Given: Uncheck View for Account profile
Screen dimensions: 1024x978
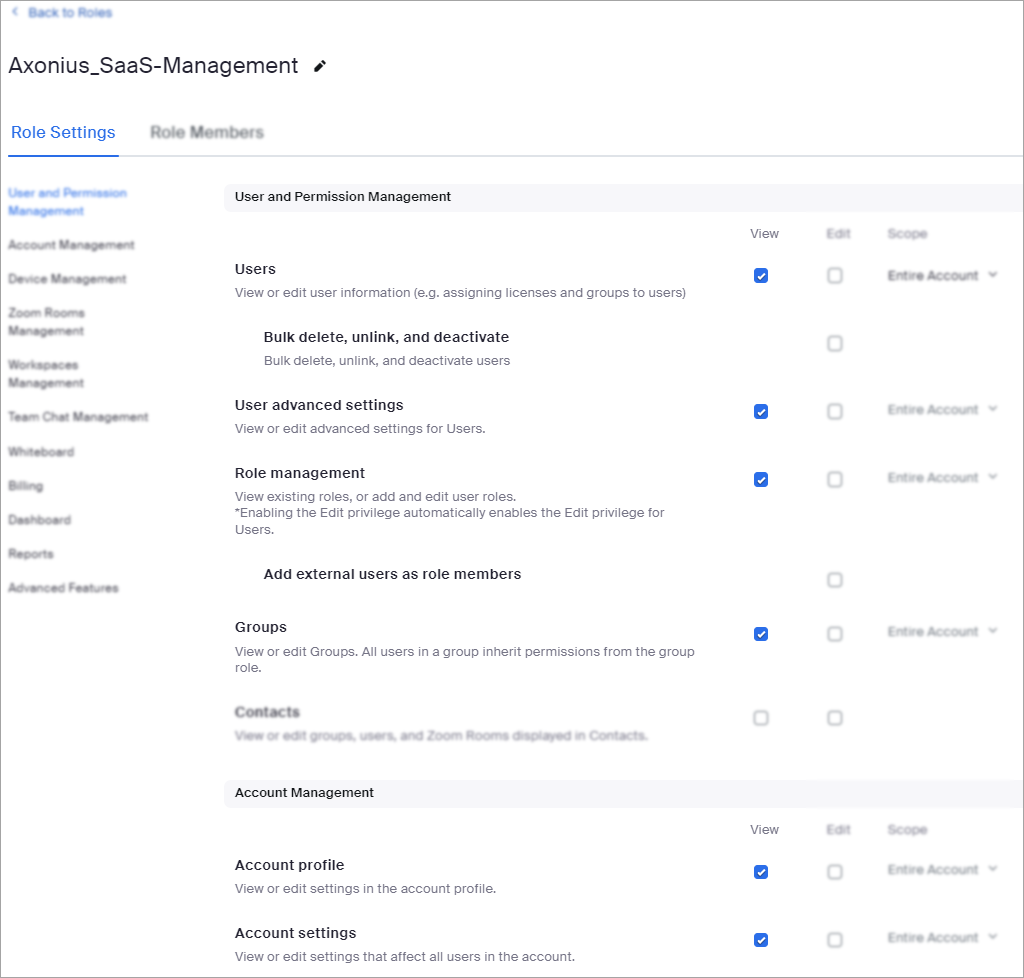Looking at the screenshot, I should [761, 872].
